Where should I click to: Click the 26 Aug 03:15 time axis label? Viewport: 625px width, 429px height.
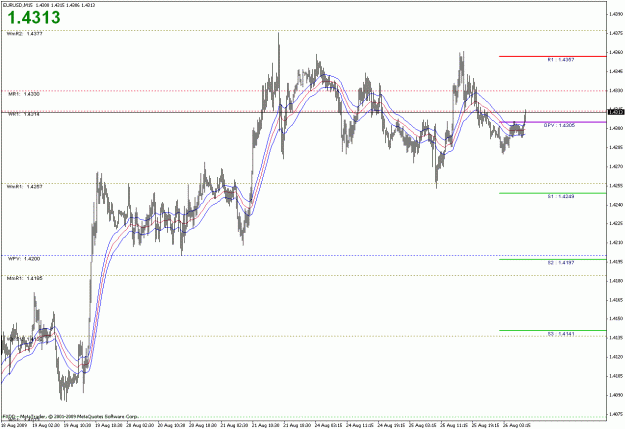tap(517, 425)
